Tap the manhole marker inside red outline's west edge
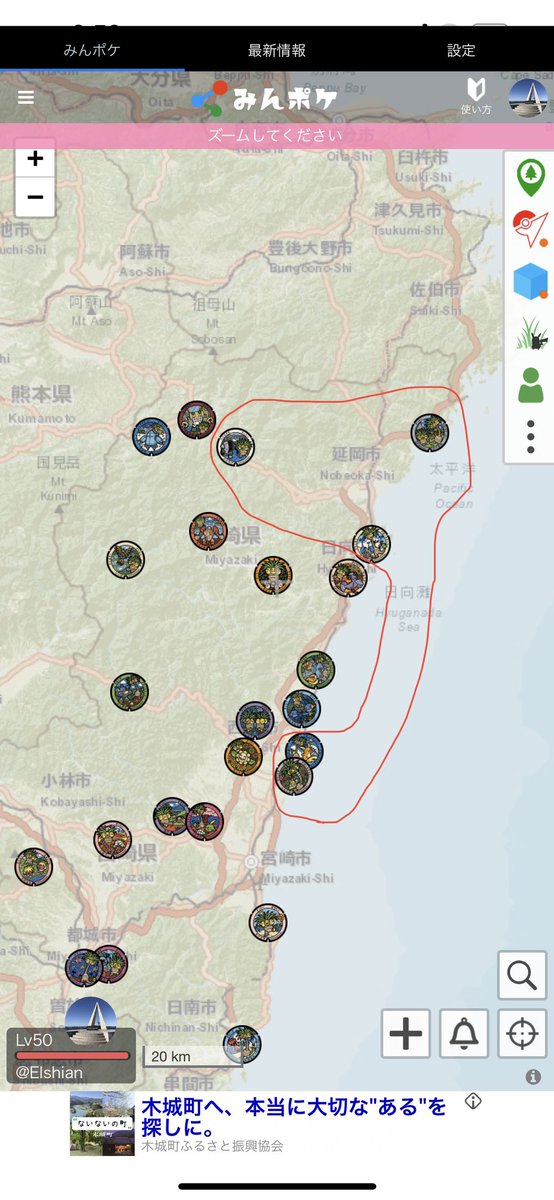This screenshot has width=554, height=1200. 236,447
